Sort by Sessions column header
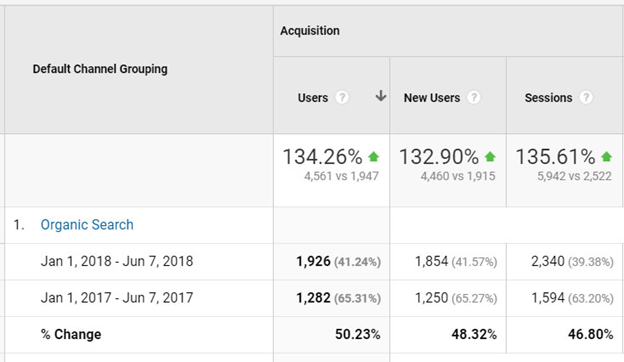 point(548,98)
